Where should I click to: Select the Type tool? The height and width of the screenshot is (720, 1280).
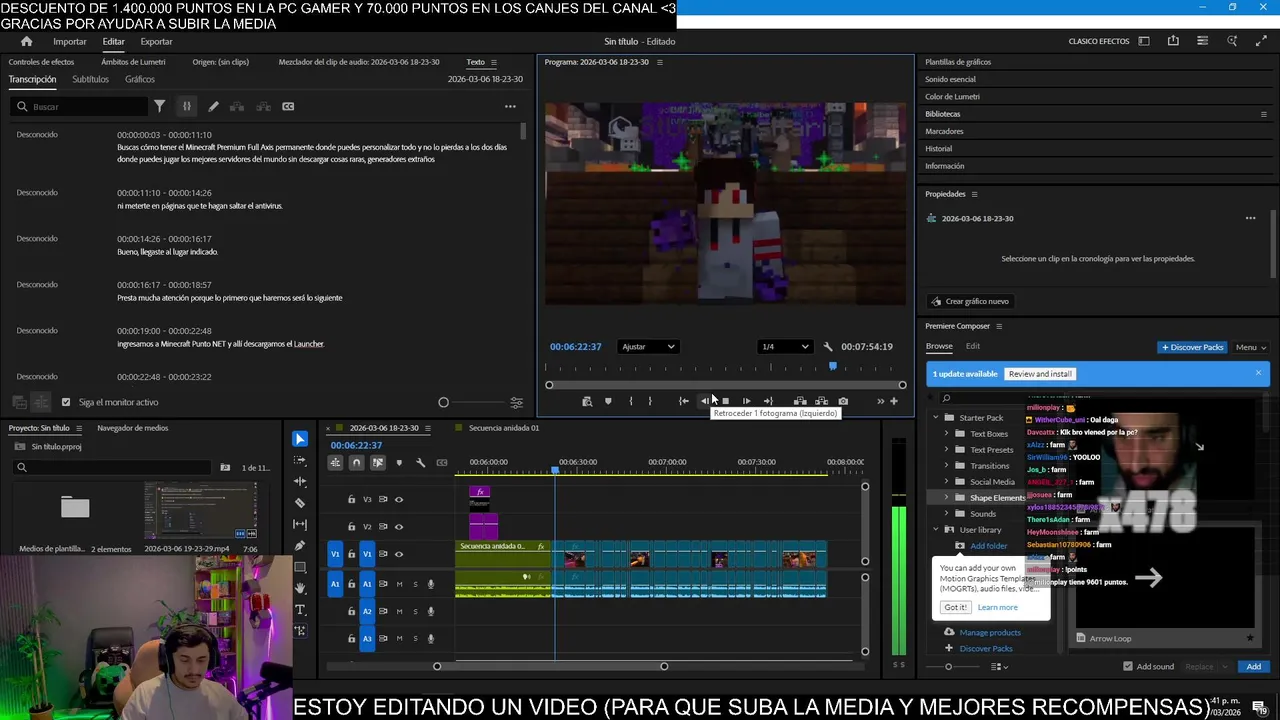pos(300,610)
